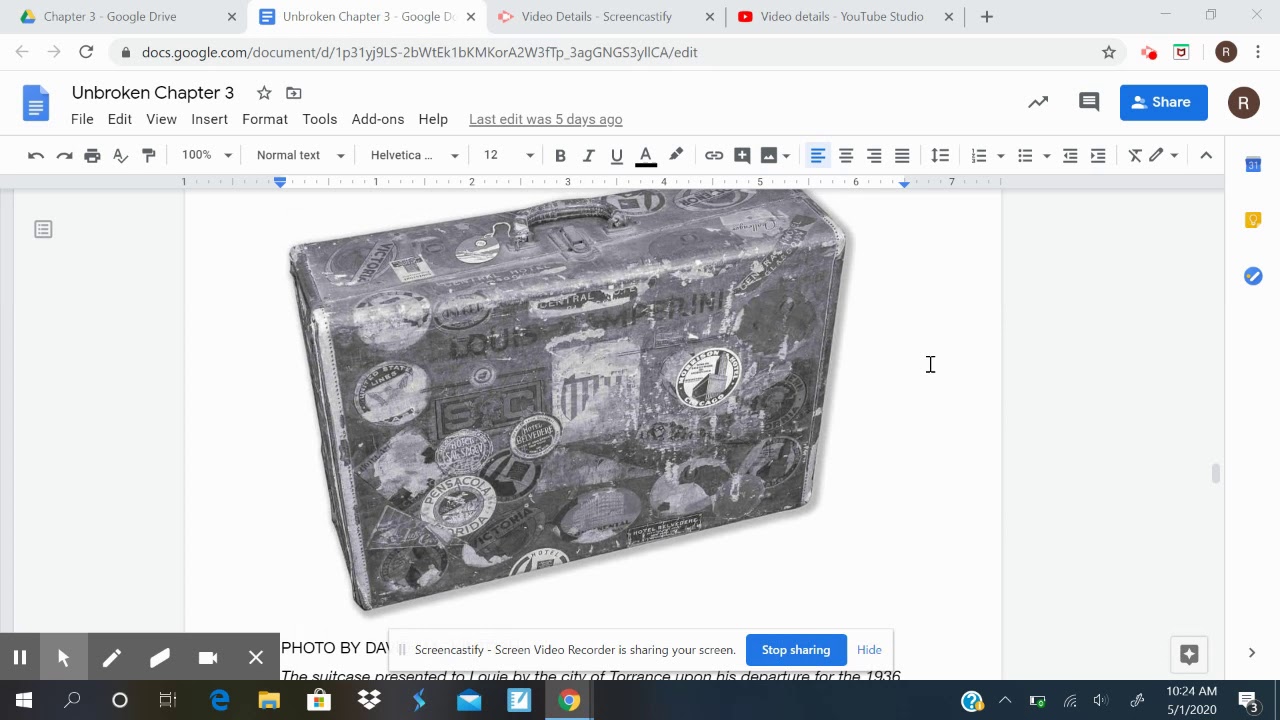Open editing mode pencil dropdown

pyautogui.click(x=1163, y=155)
